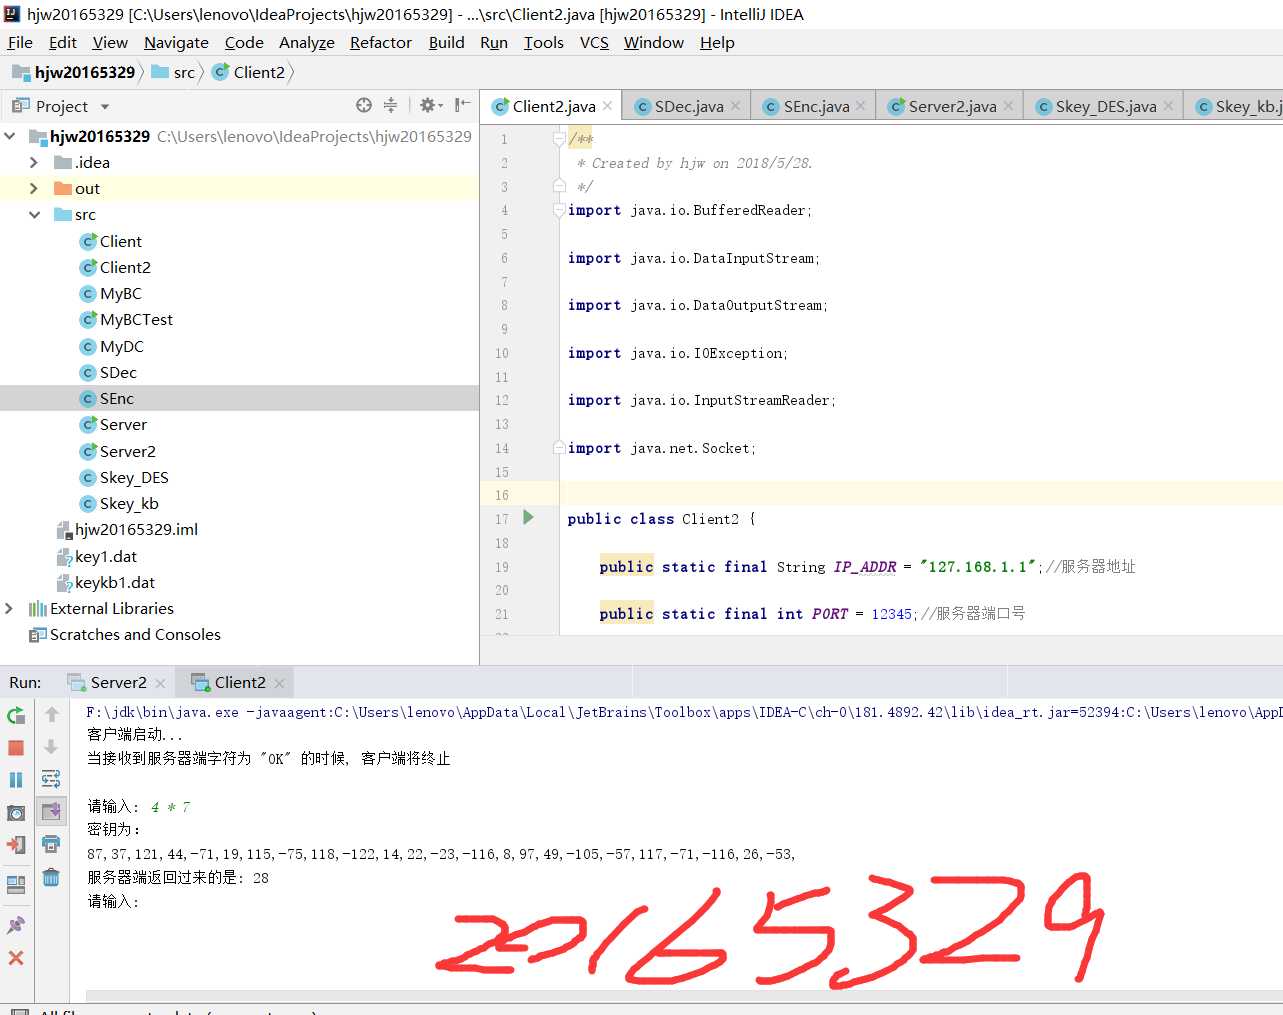The image size is (1283, 1015).
Task: Select hjw20165329.iml file
Action: tap(127, 529)
